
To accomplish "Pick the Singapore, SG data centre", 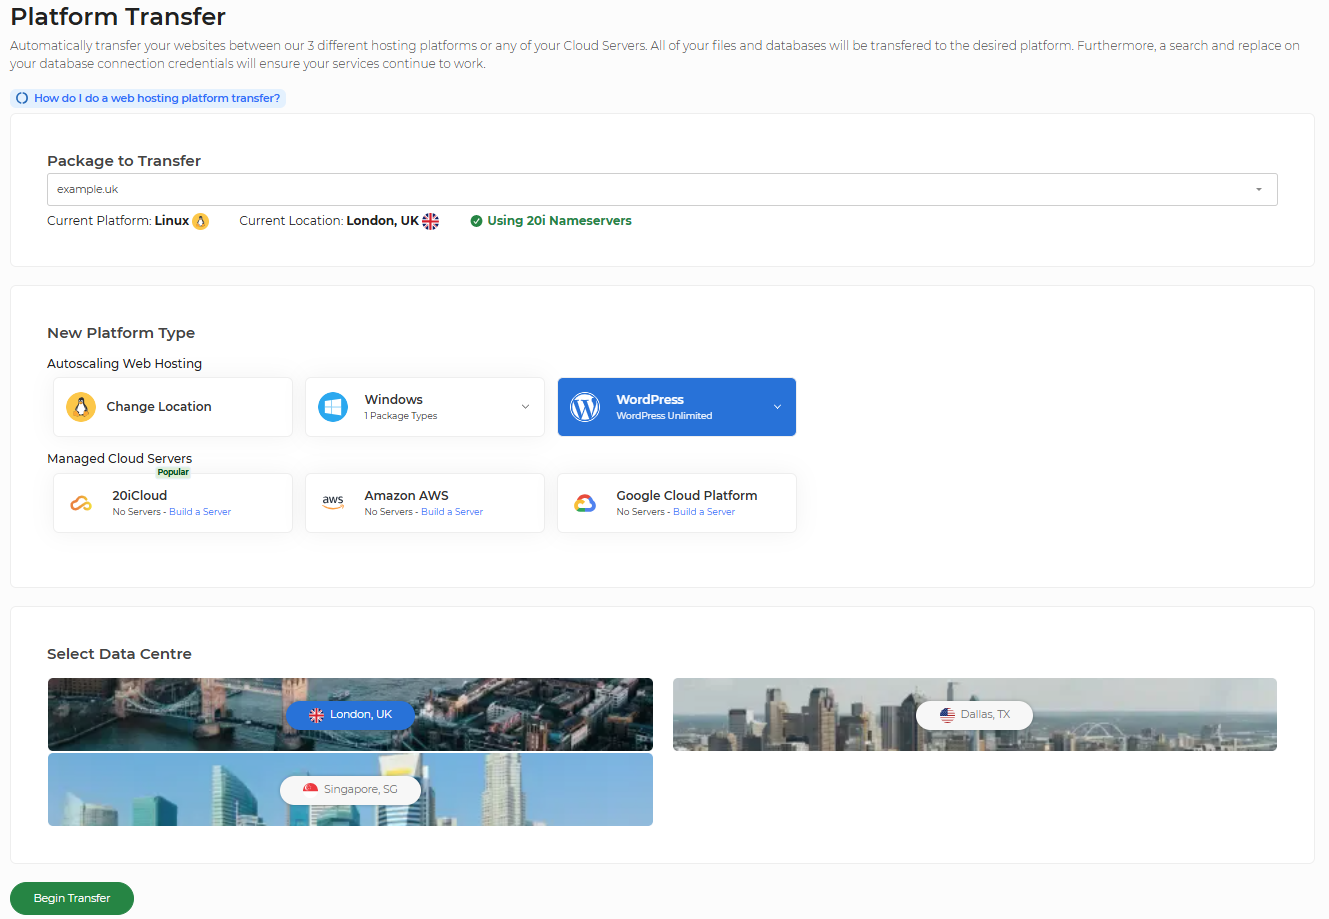I will [350, 789].
